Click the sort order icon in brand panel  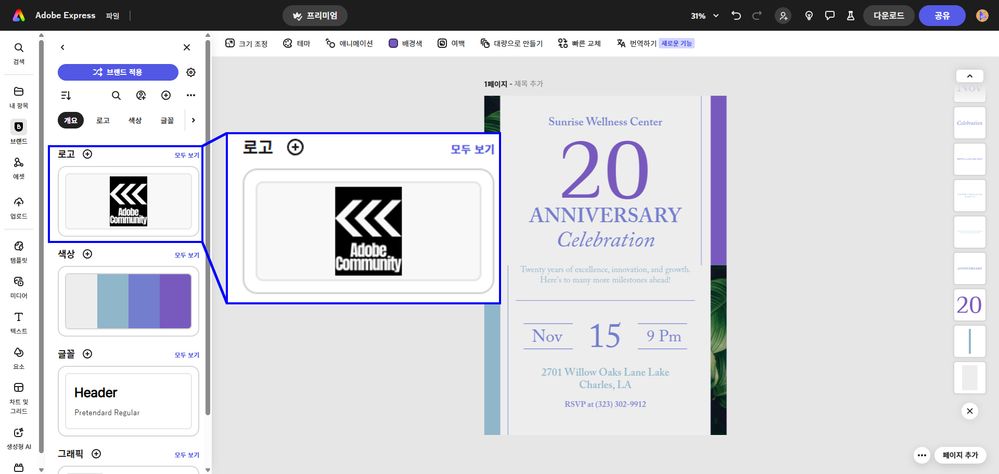[x=66, y=96]
